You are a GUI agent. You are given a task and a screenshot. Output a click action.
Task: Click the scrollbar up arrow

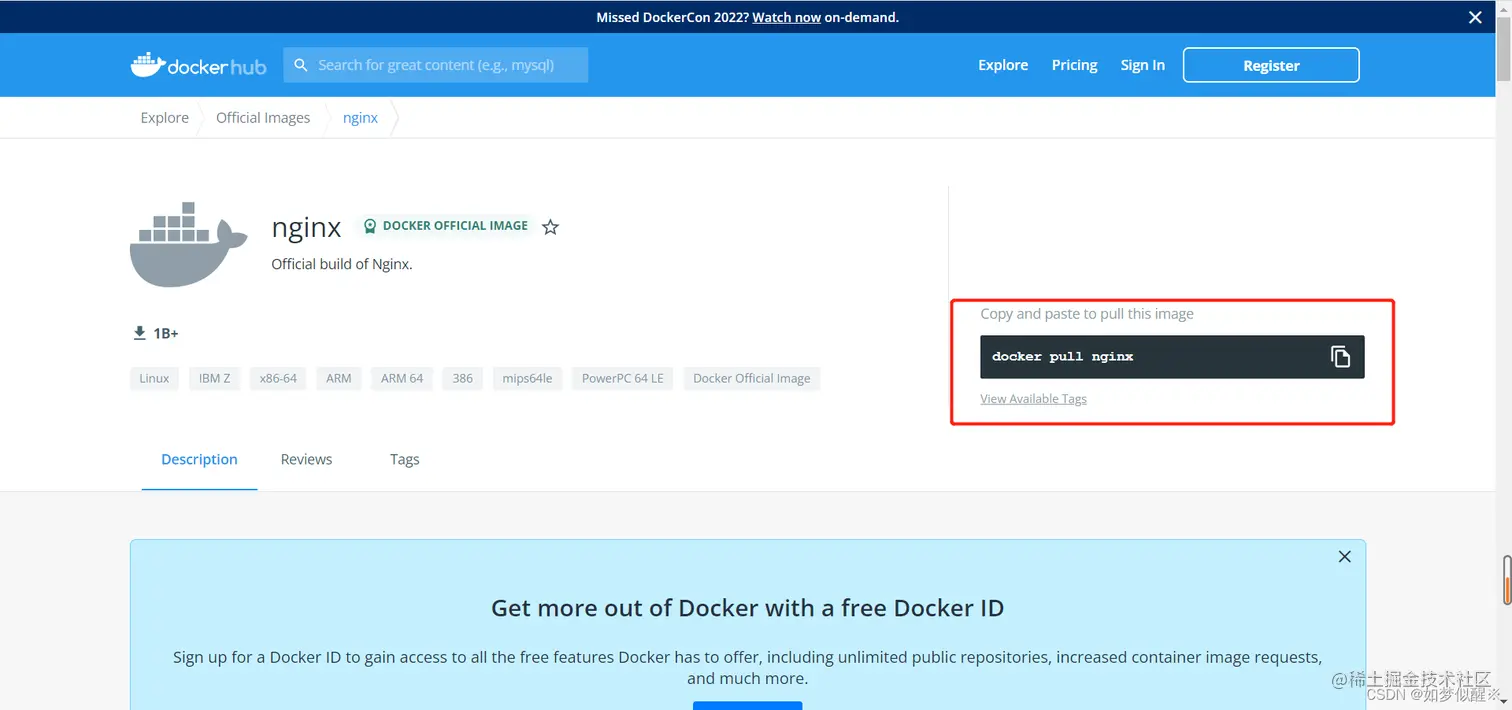[1503, 8]
